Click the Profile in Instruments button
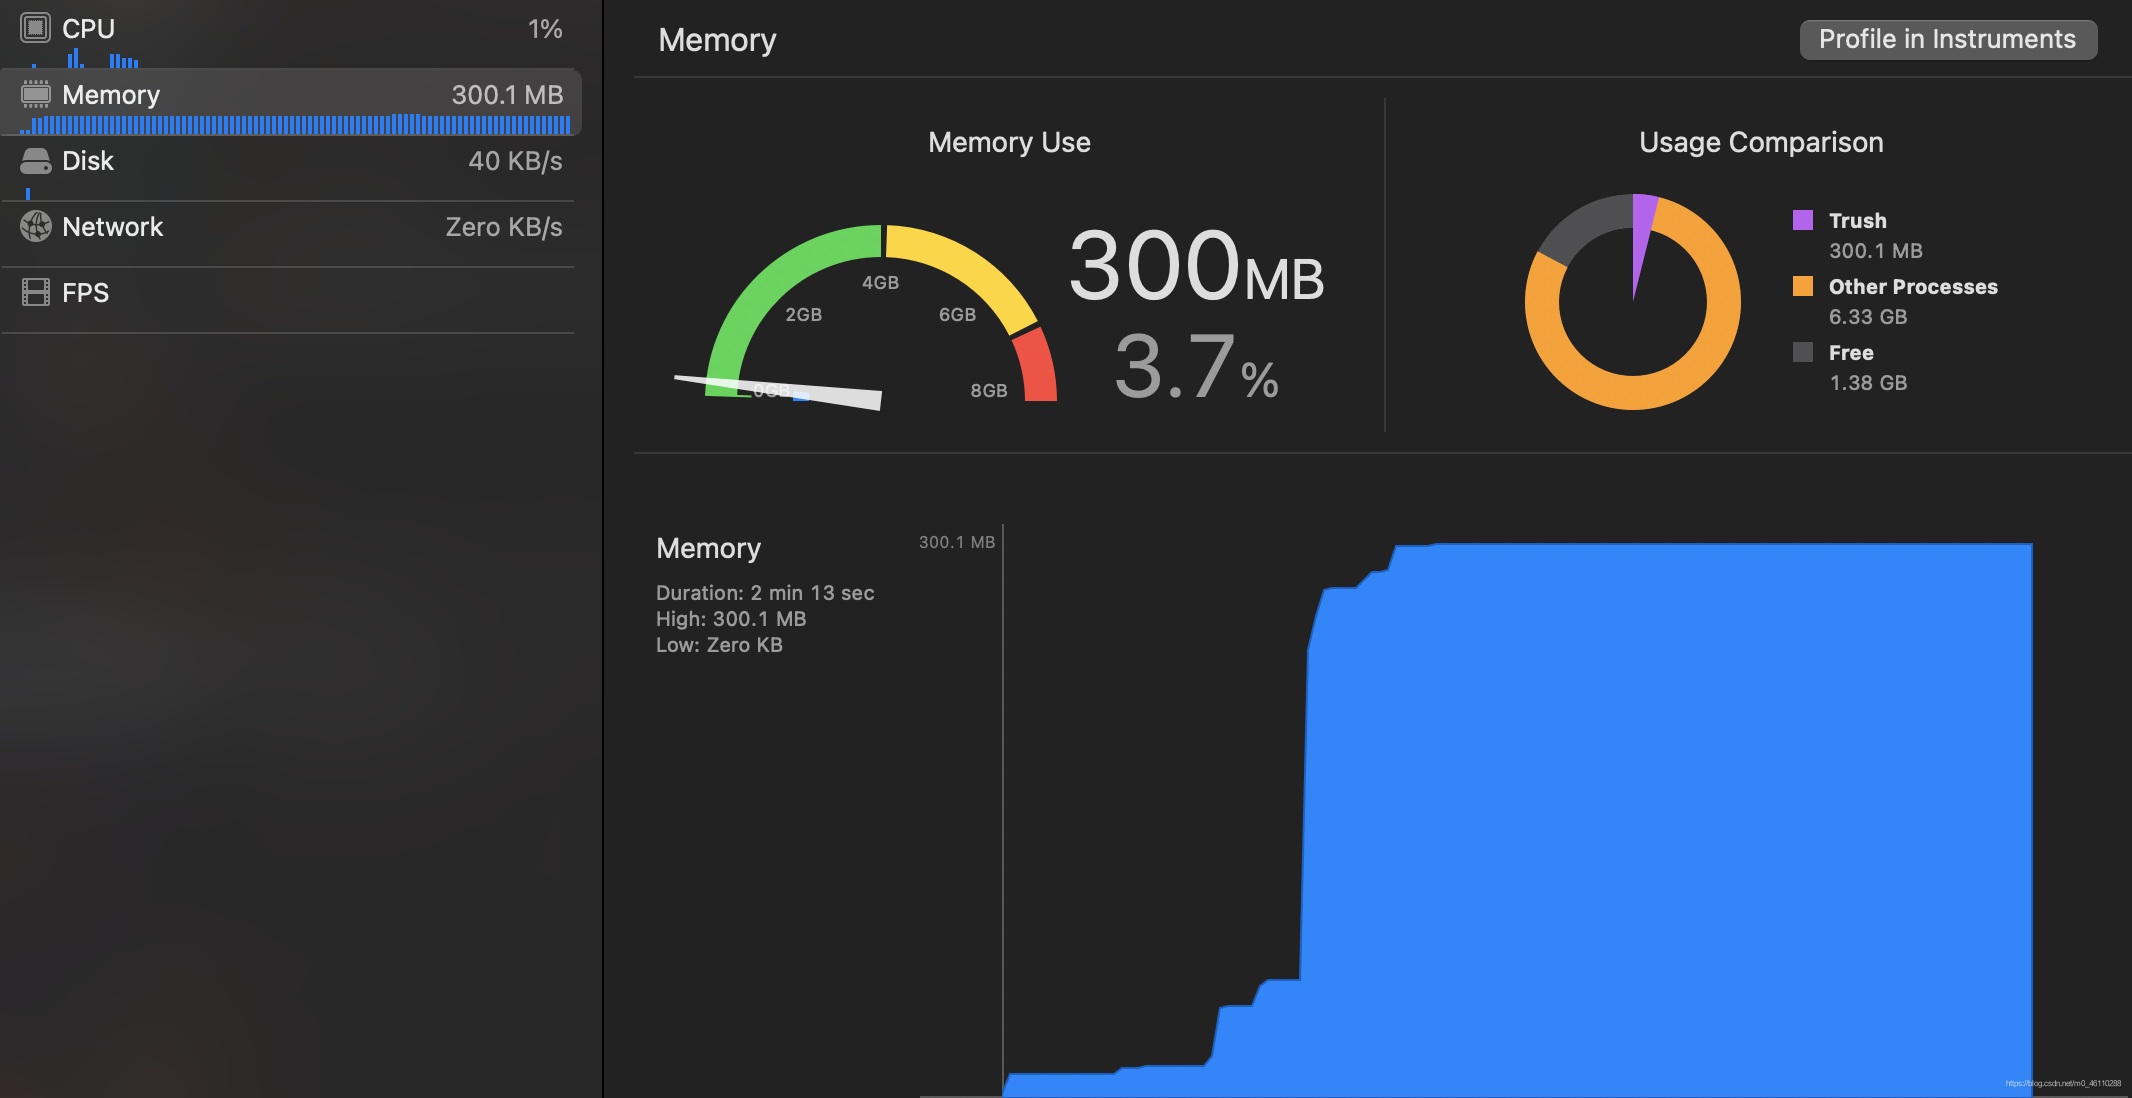Viewport: 2132px width, 1098px height. point(1947,39)
